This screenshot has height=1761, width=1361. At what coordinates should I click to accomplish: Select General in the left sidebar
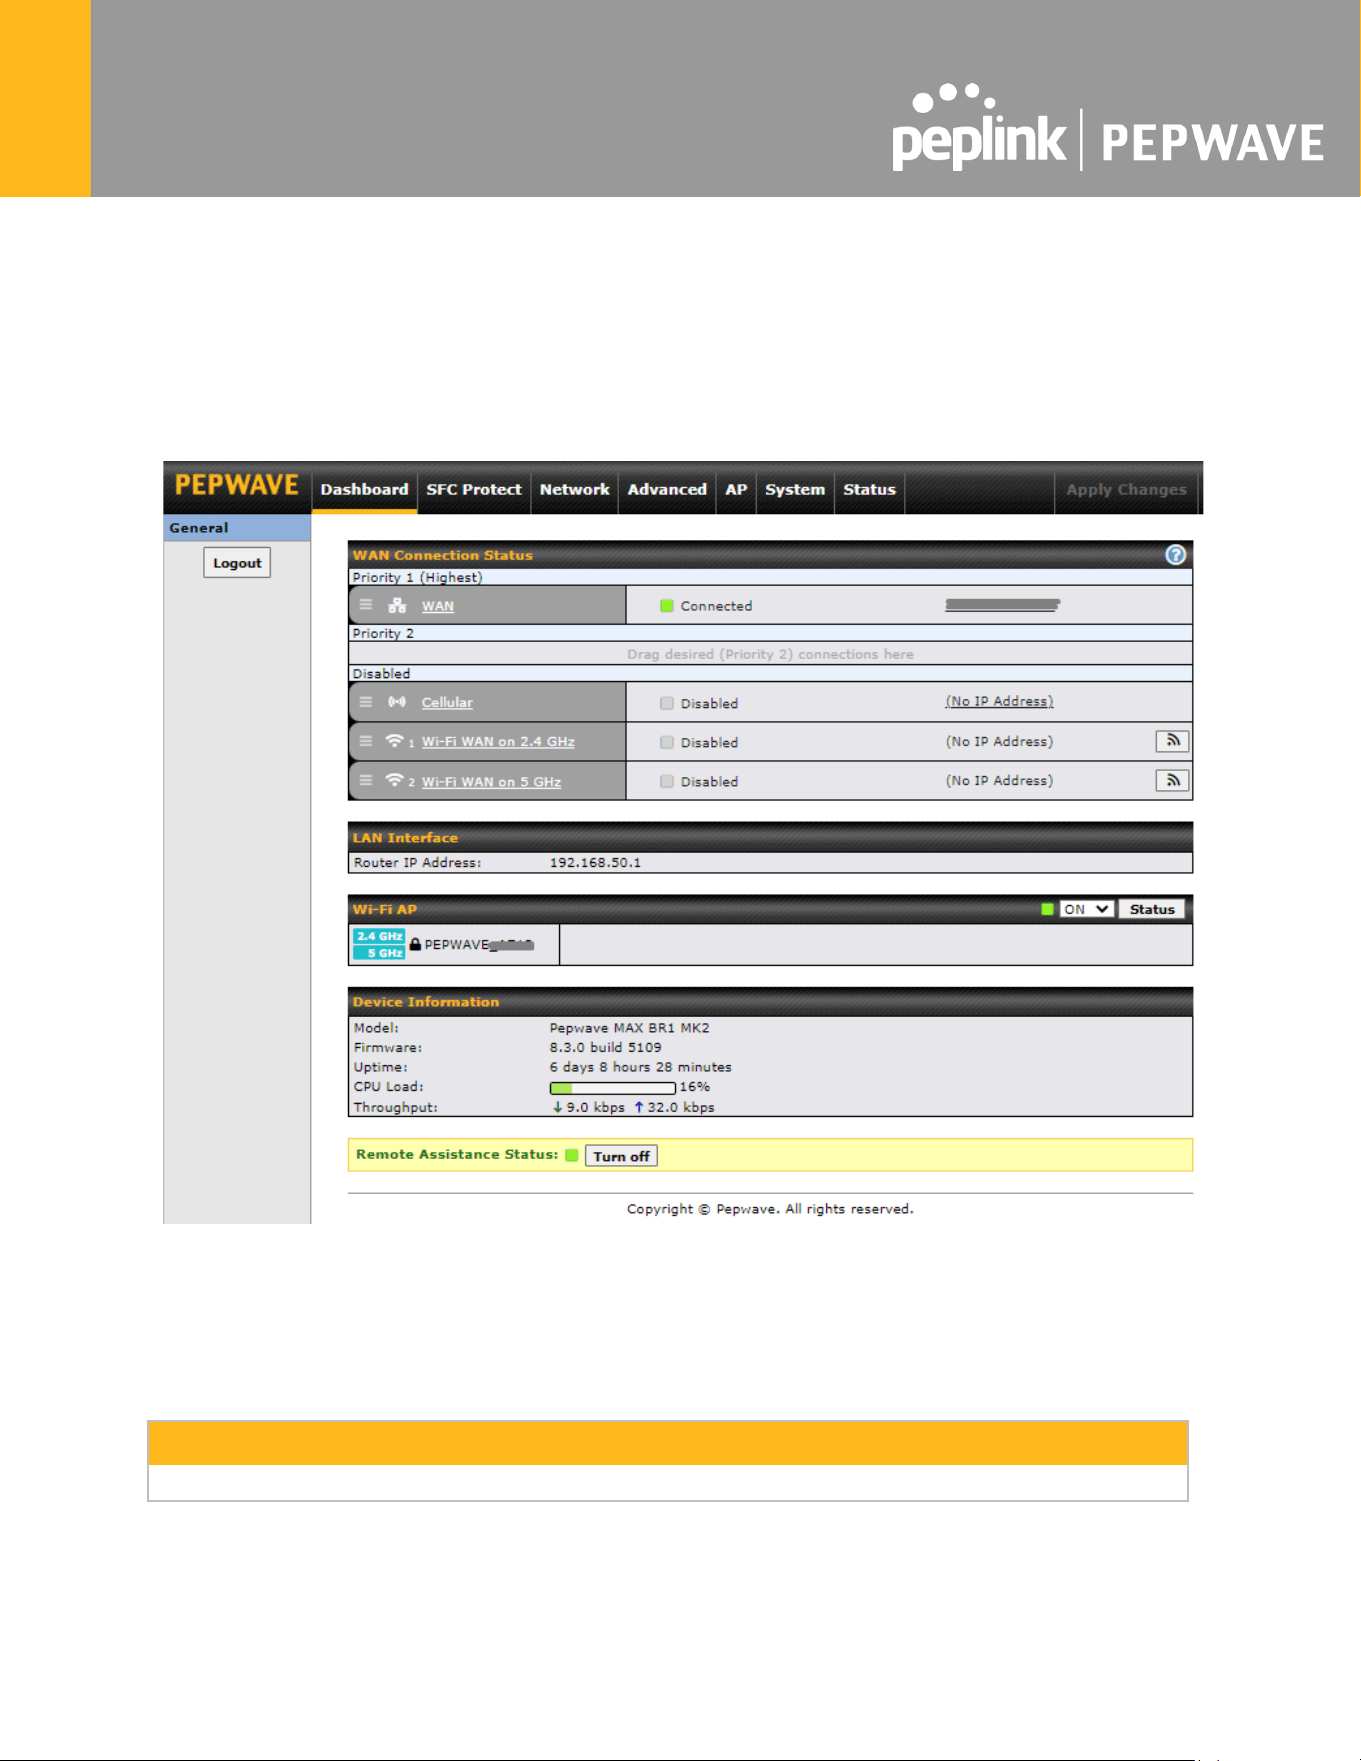pyautogui.click(x=237, y=527)
